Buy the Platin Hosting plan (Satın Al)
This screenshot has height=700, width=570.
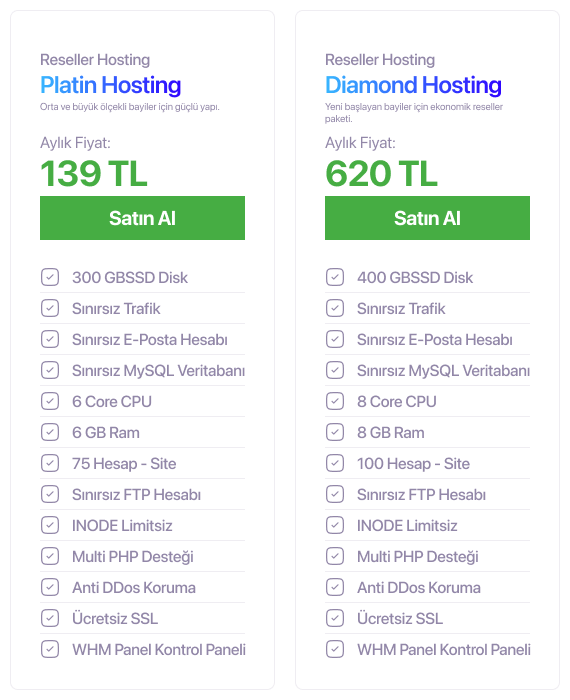[x=142, y=218]
